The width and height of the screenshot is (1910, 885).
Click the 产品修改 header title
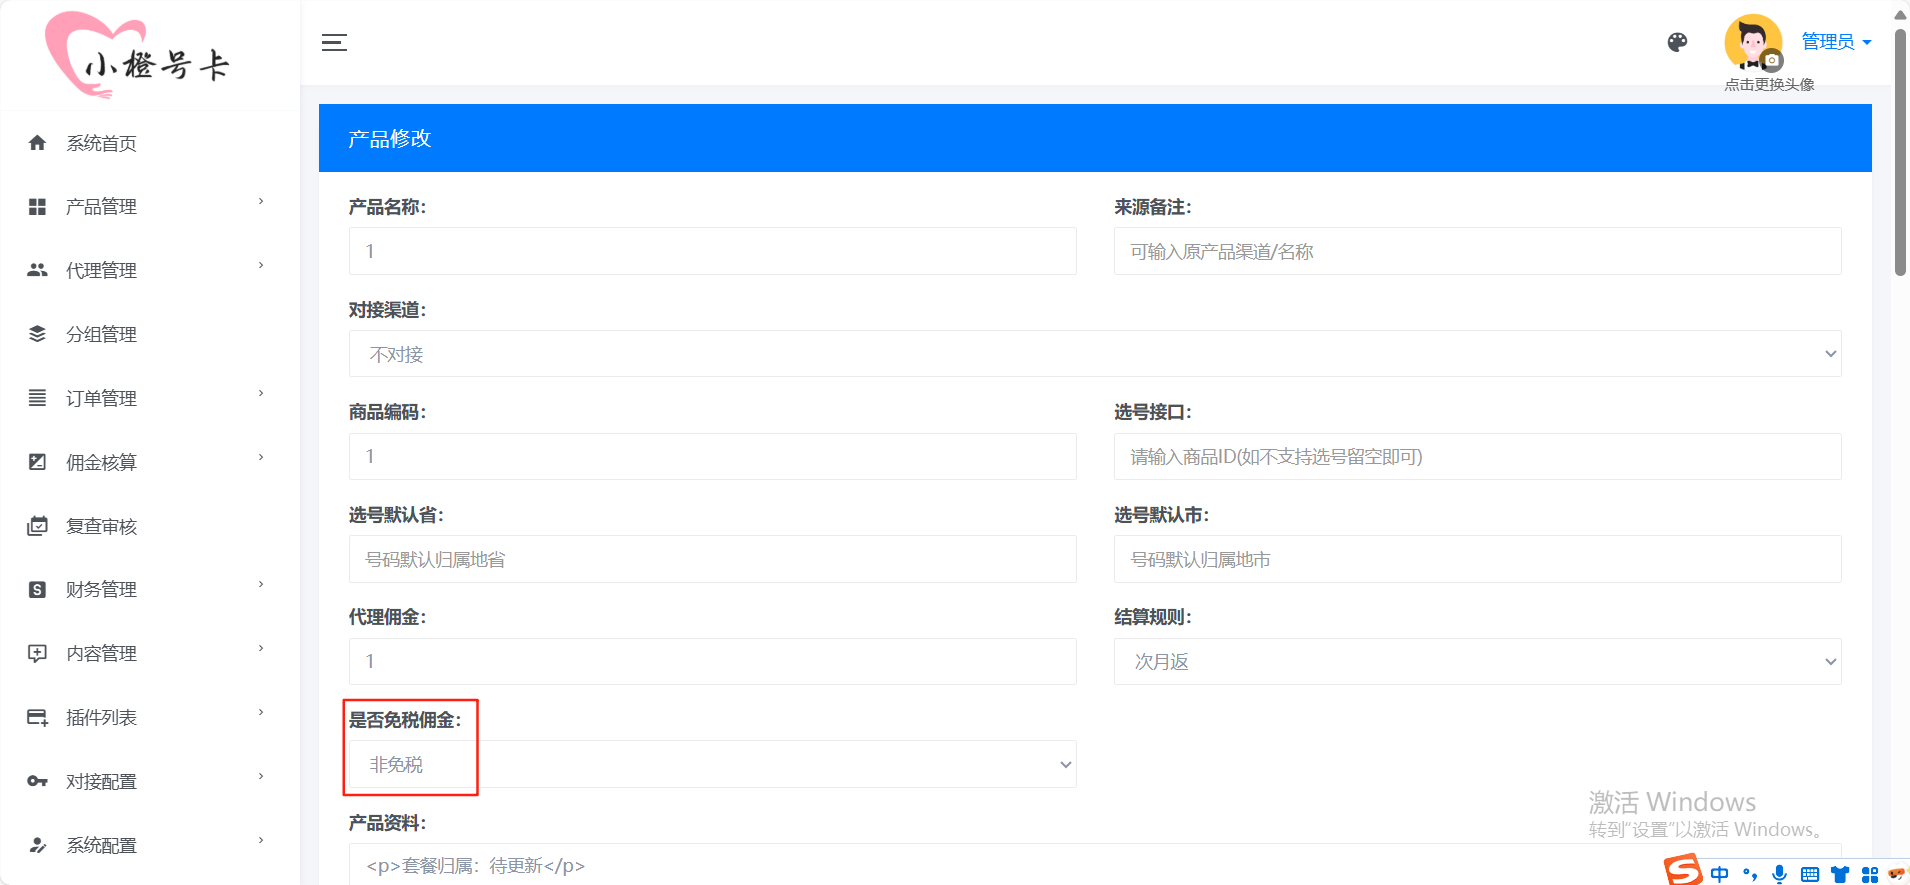(x=389, y=139)
